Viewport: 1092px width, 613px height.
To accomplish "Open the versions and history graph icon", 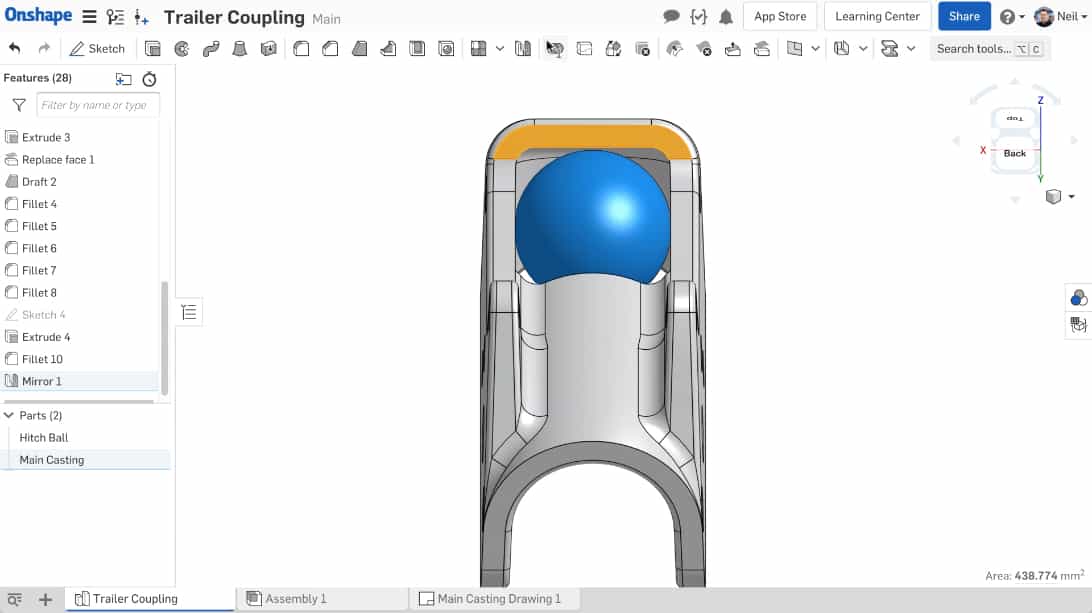I will pyautogui.click(x=115, y=17).
